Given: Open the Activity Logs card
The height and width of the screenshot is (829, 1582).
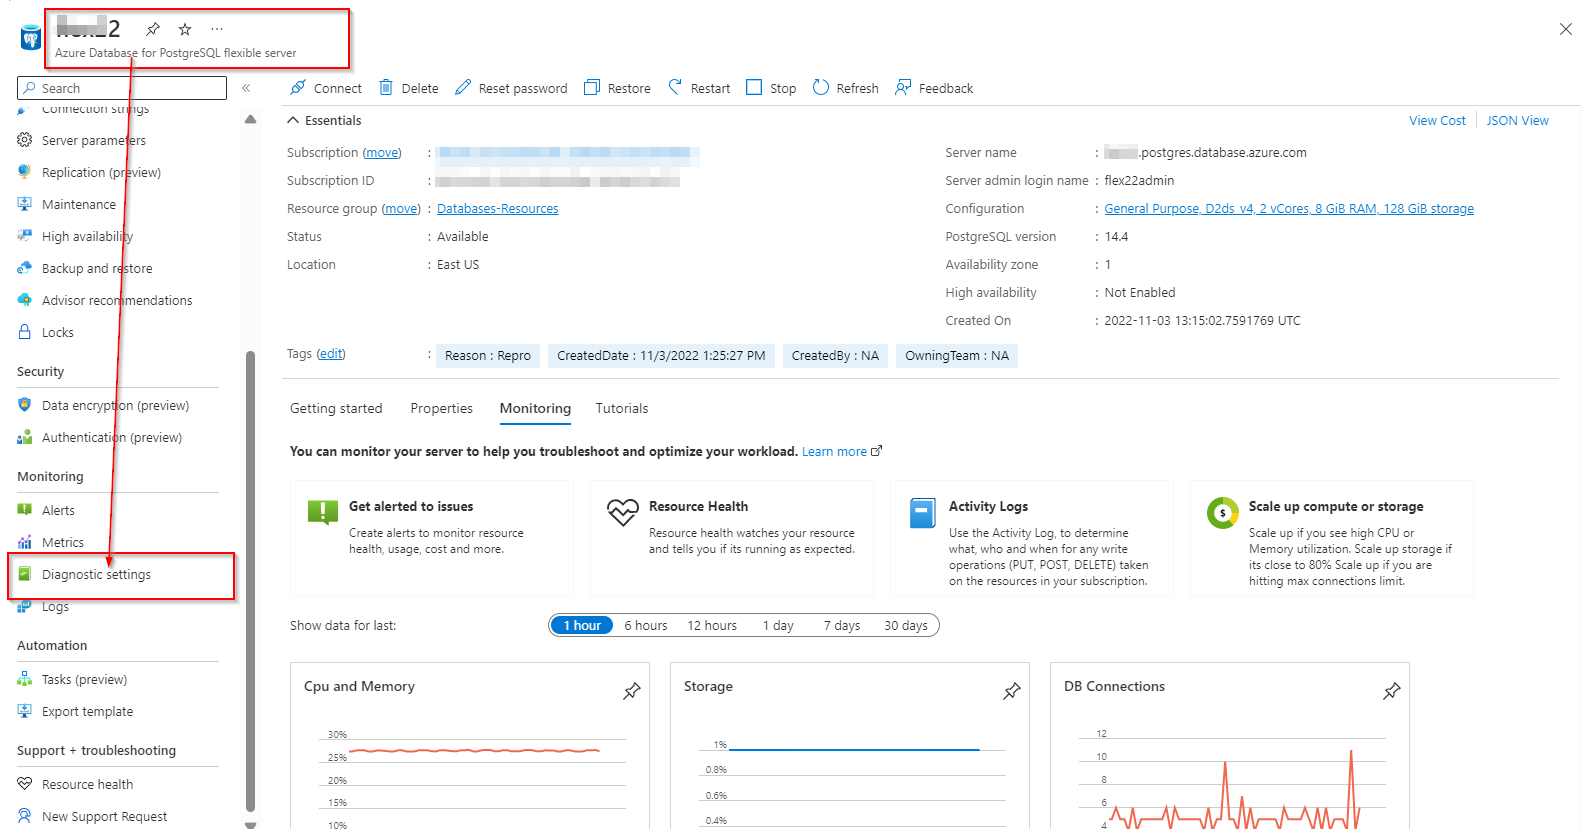Looking at the screenshot, I should [1032, 538].
